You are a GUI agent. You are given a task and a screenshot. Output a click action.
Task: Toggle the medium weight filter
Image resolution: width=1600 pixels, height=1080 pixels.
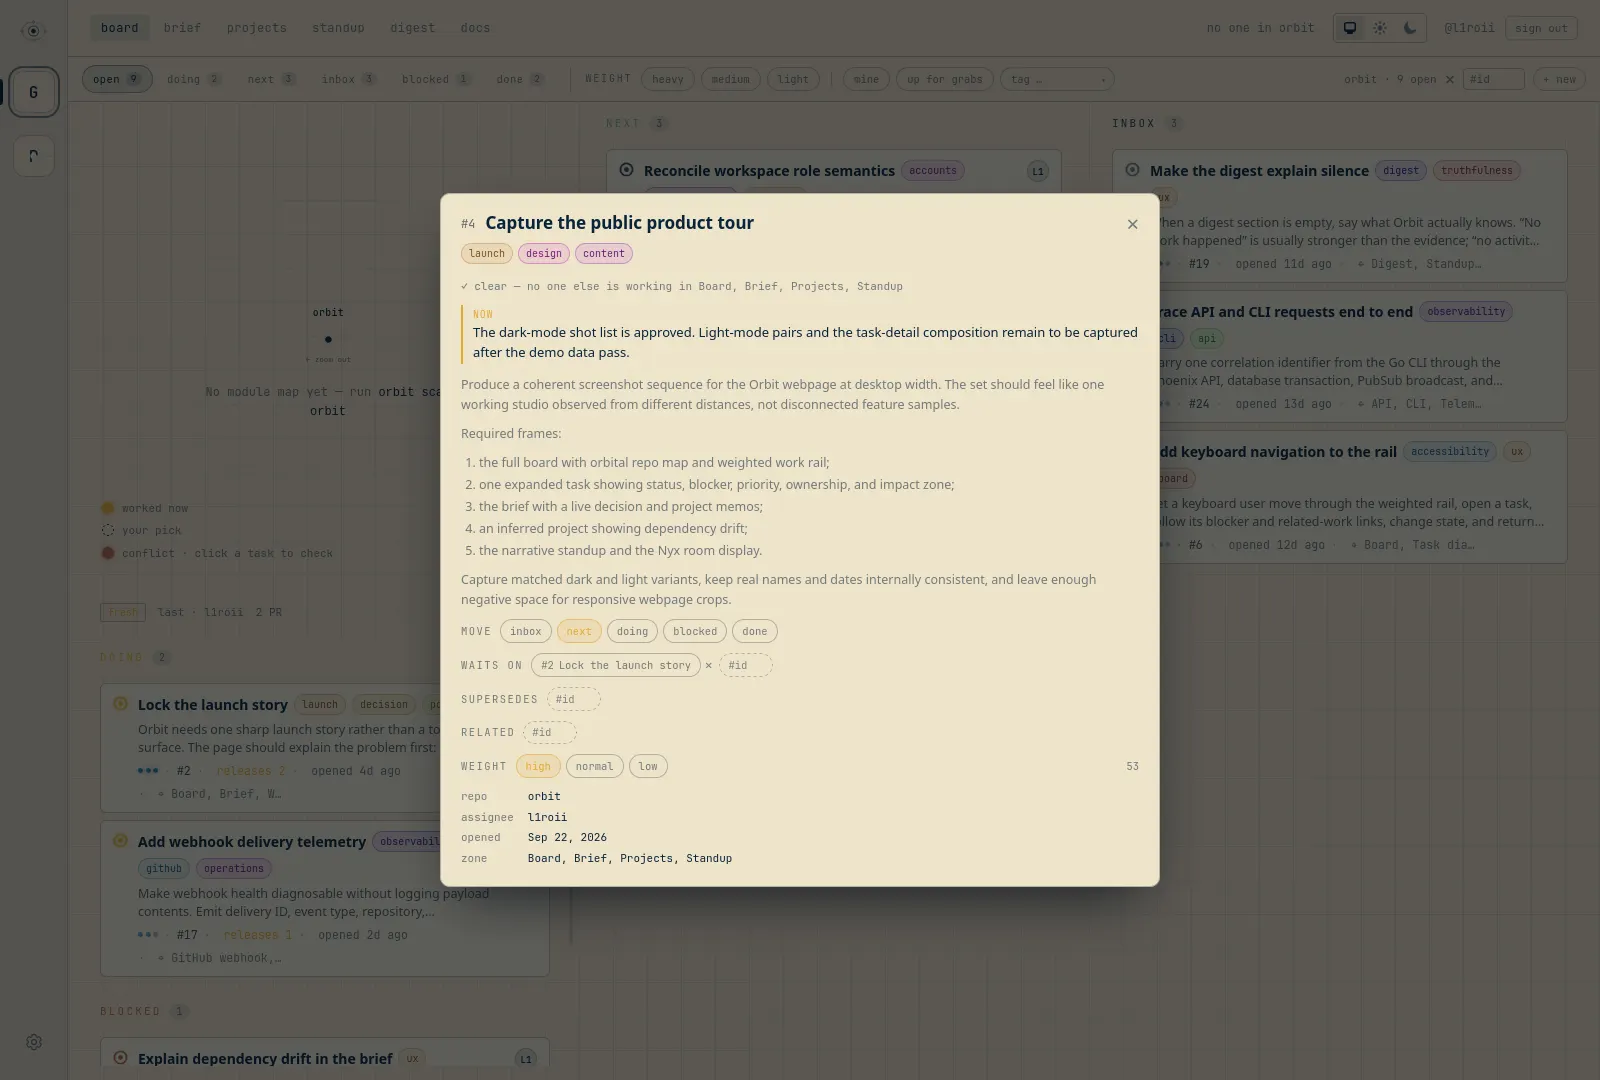(x=730, y=79)
